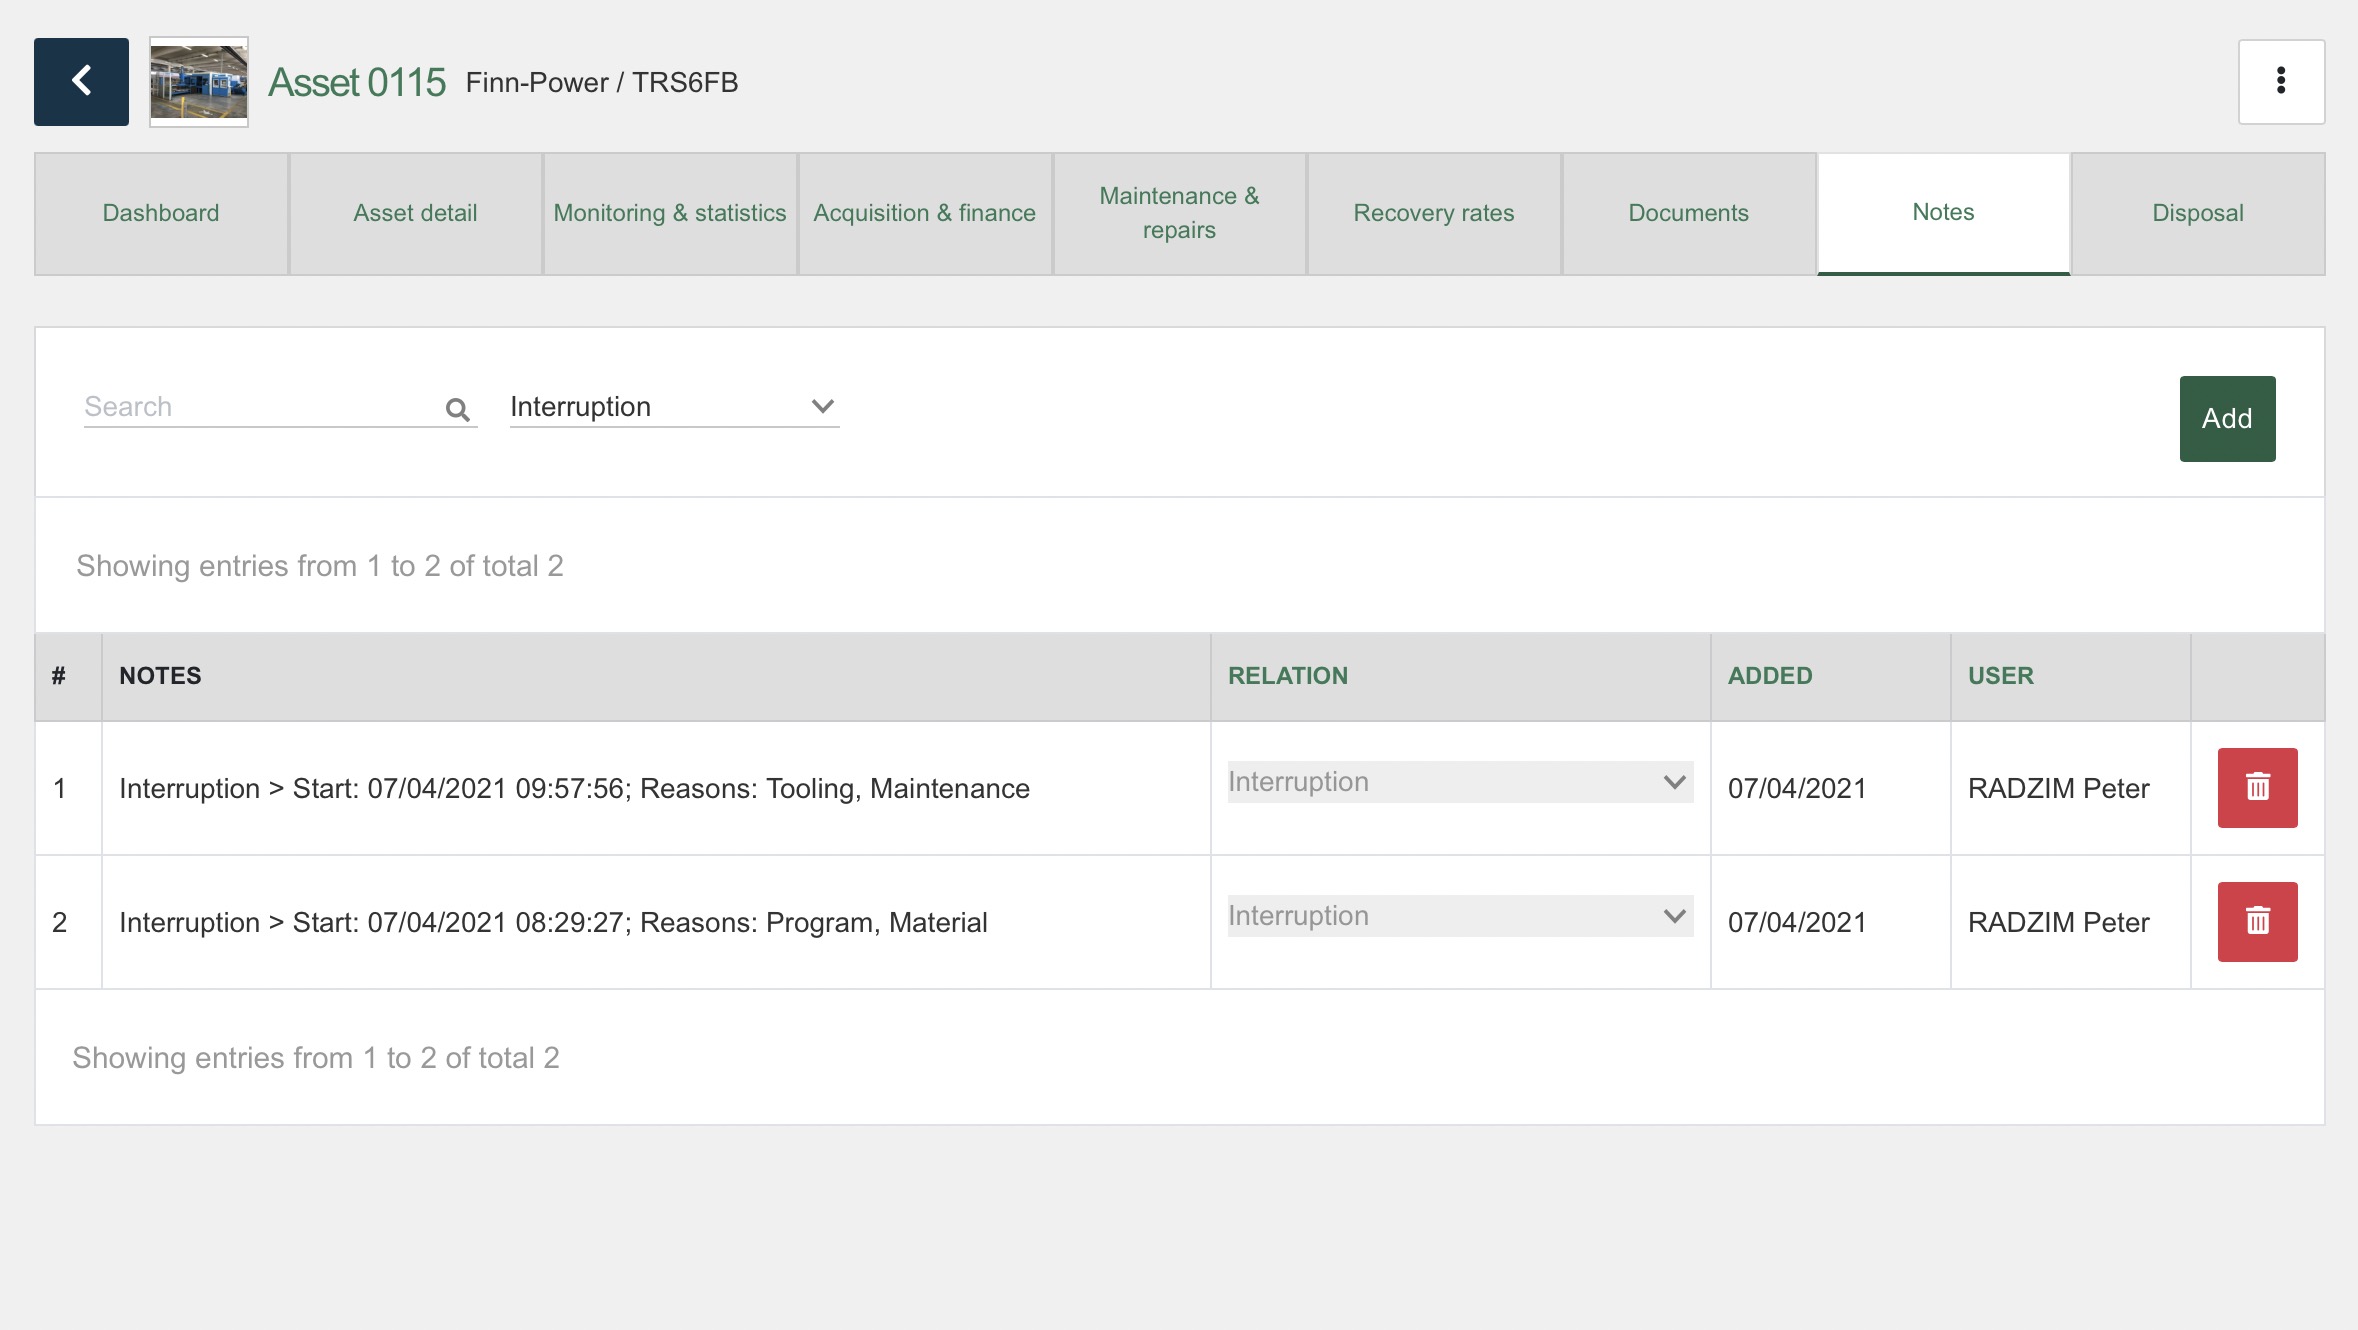Click the back arrow icon
The image size is (2358, 1330).
(x=80, y=81)
